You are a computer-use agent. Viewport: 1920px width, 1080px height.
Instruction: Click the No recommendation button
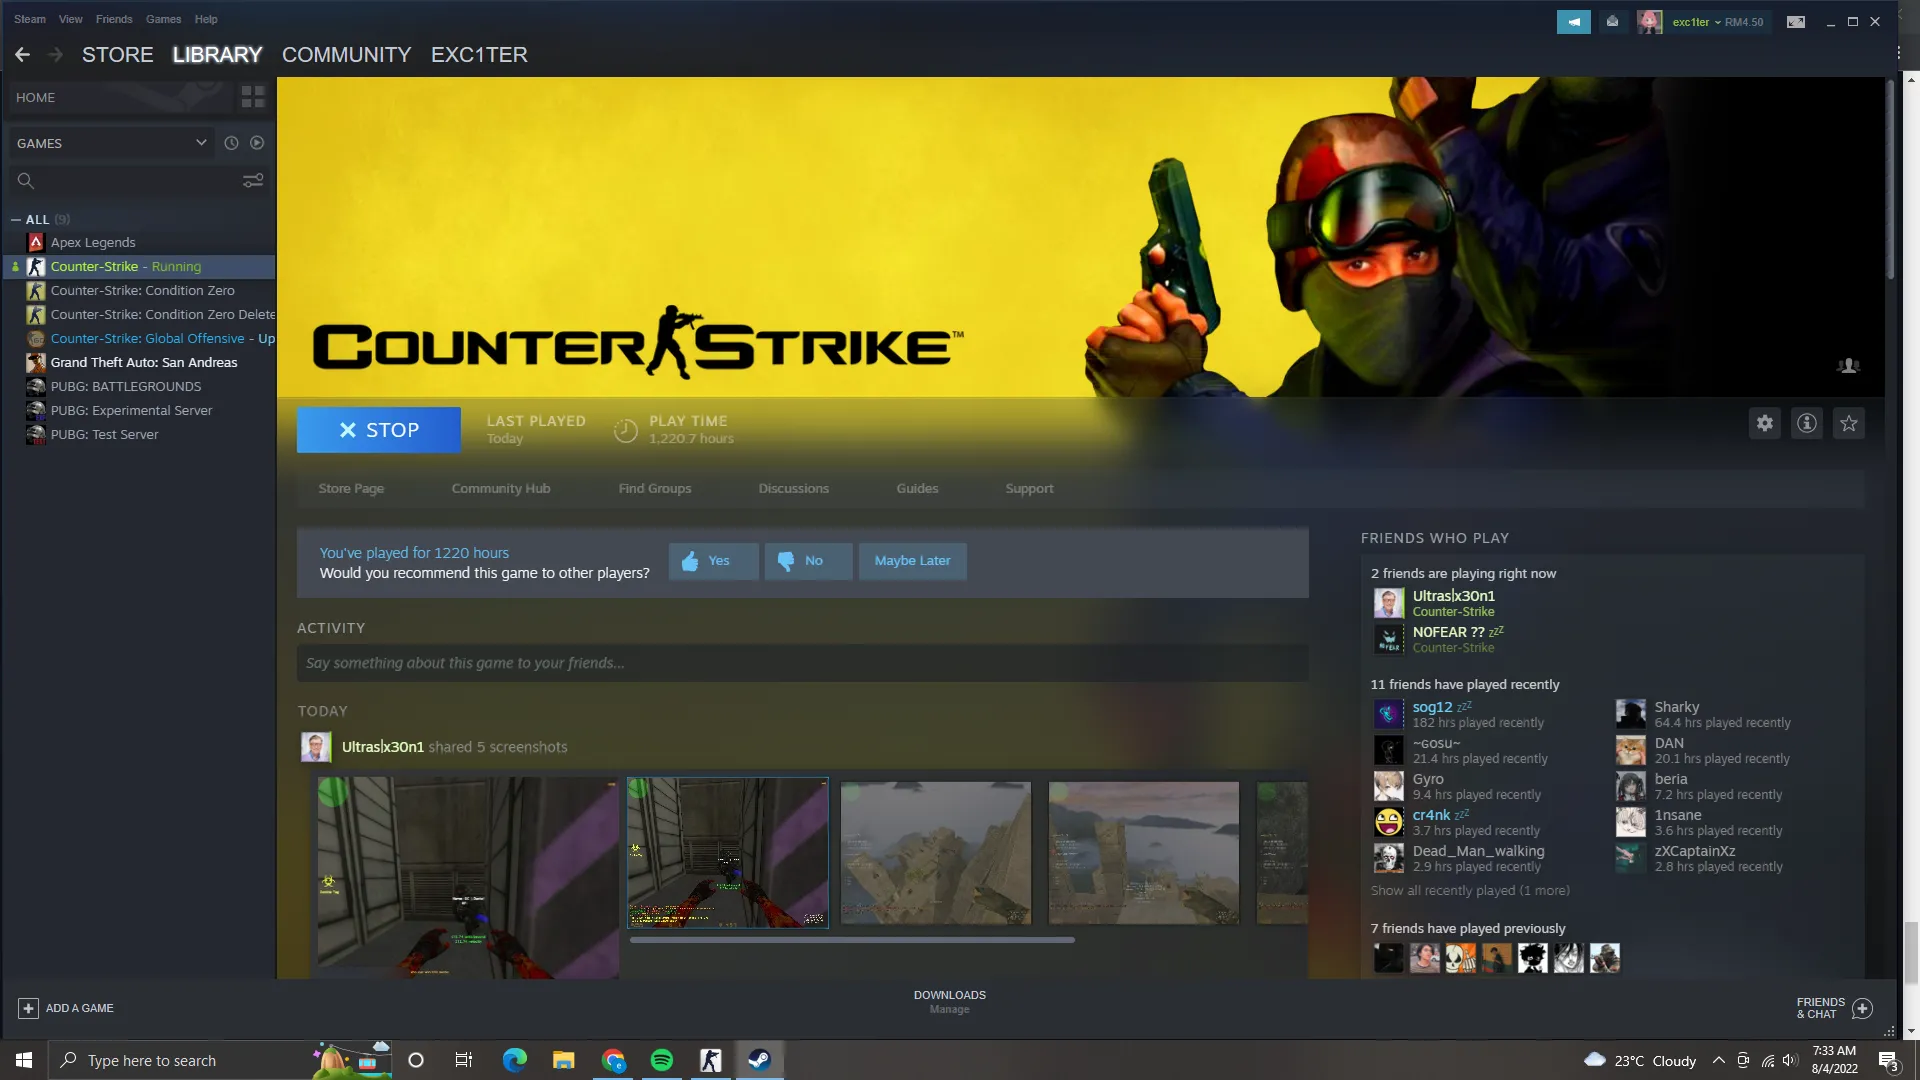[809, 561]
